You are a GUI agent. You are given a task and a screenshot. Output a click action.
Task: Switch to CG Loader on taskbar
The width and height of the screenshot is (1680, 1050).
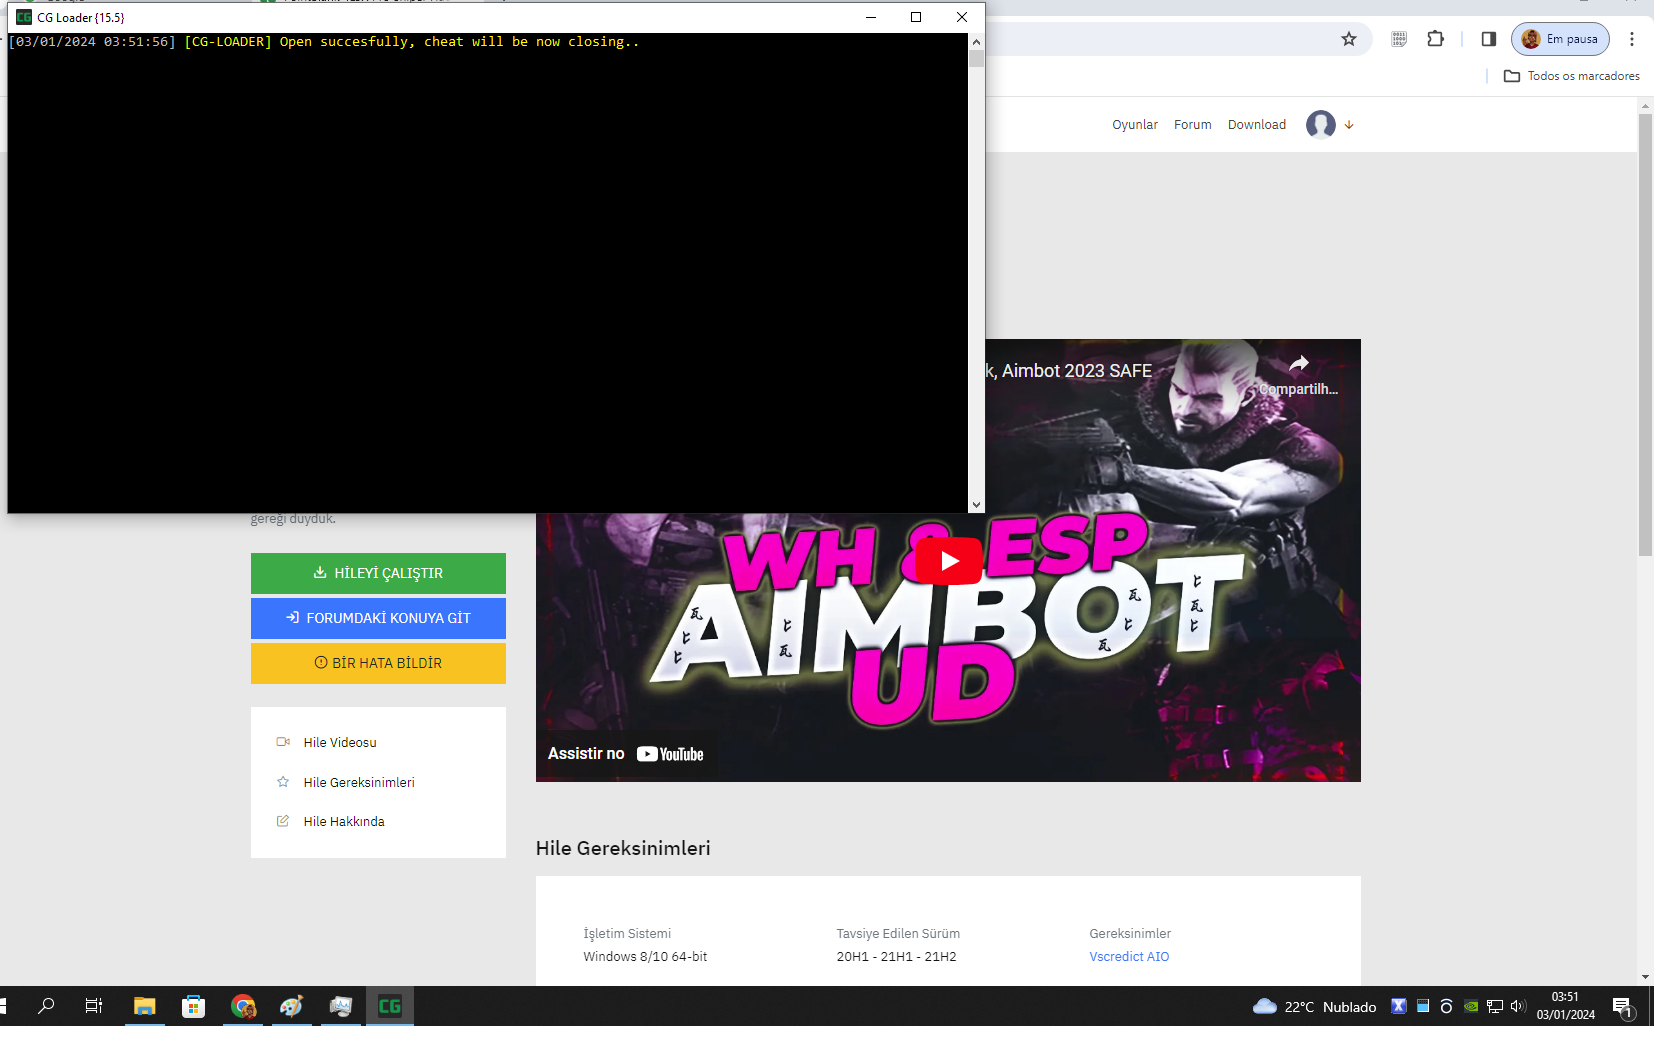click(390, 1006)
